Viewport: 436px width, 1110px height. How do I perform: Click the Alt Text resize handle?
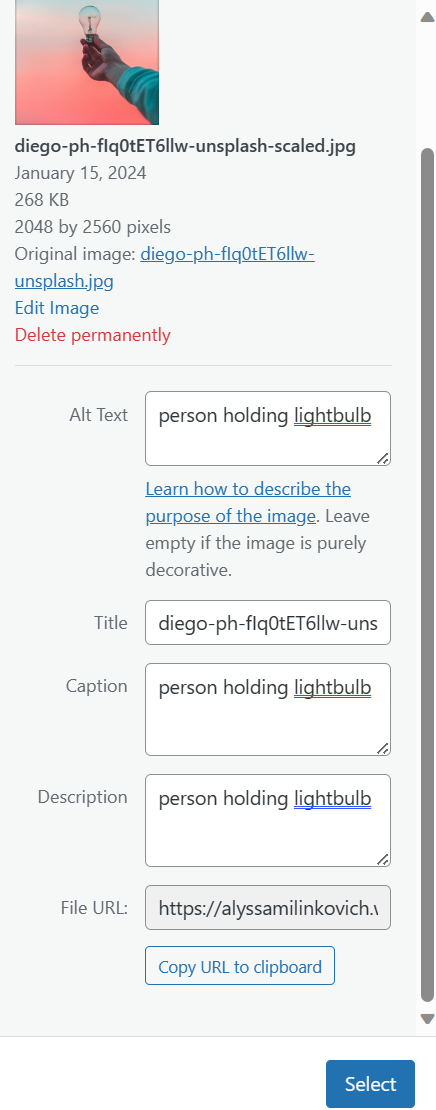(x=383, y=459)
